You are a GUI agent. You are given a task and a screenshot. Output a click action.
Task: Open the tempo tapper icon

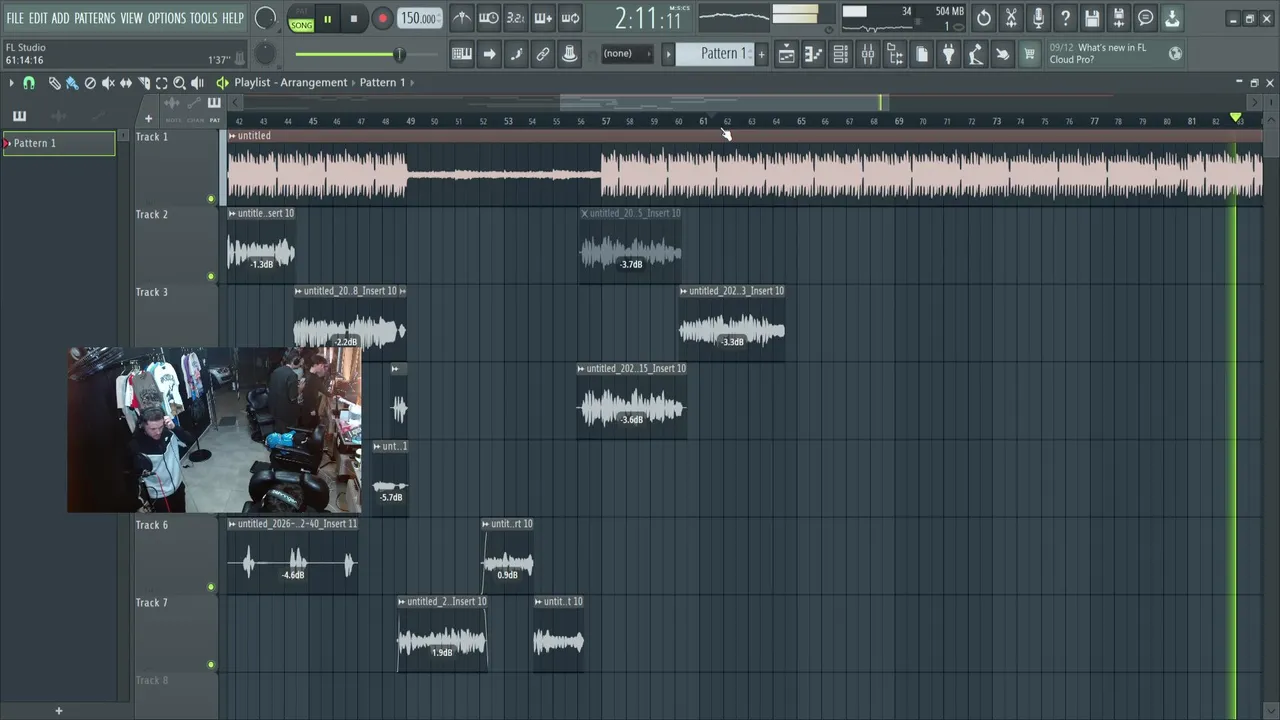(975, 55)
